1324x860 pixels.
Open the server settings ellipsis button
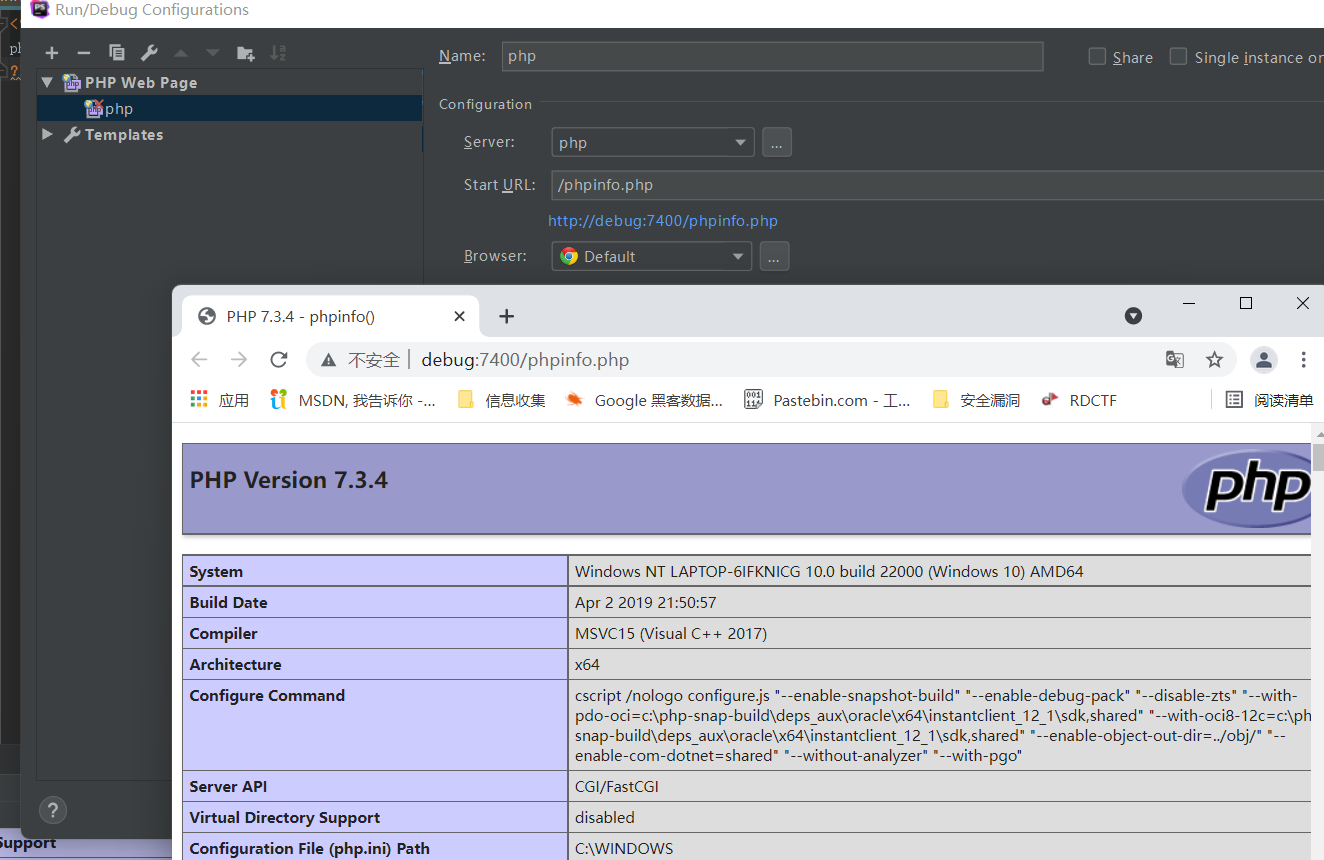(x=777, y=143)
